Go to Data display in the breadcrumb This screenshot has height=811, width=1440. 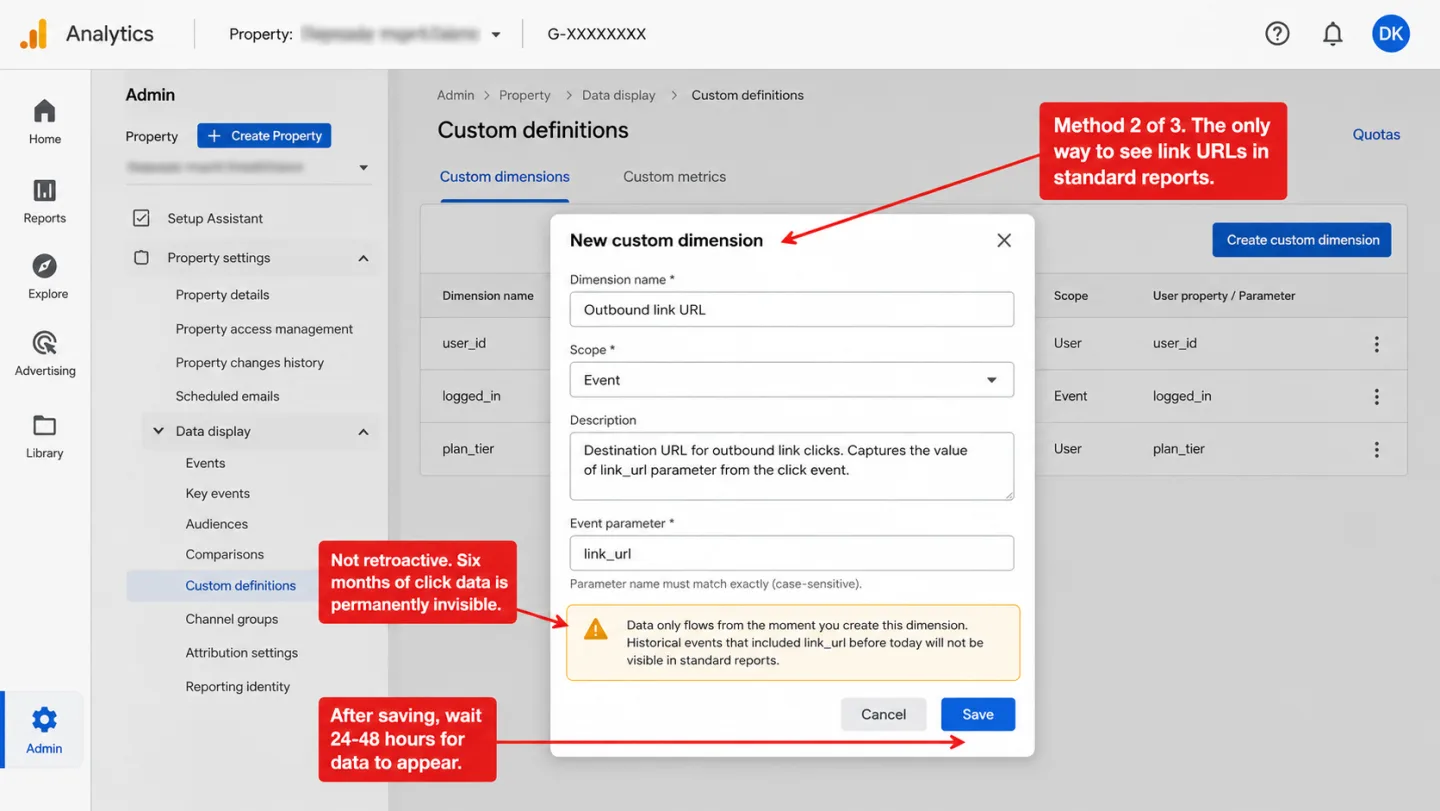(618, 95)
